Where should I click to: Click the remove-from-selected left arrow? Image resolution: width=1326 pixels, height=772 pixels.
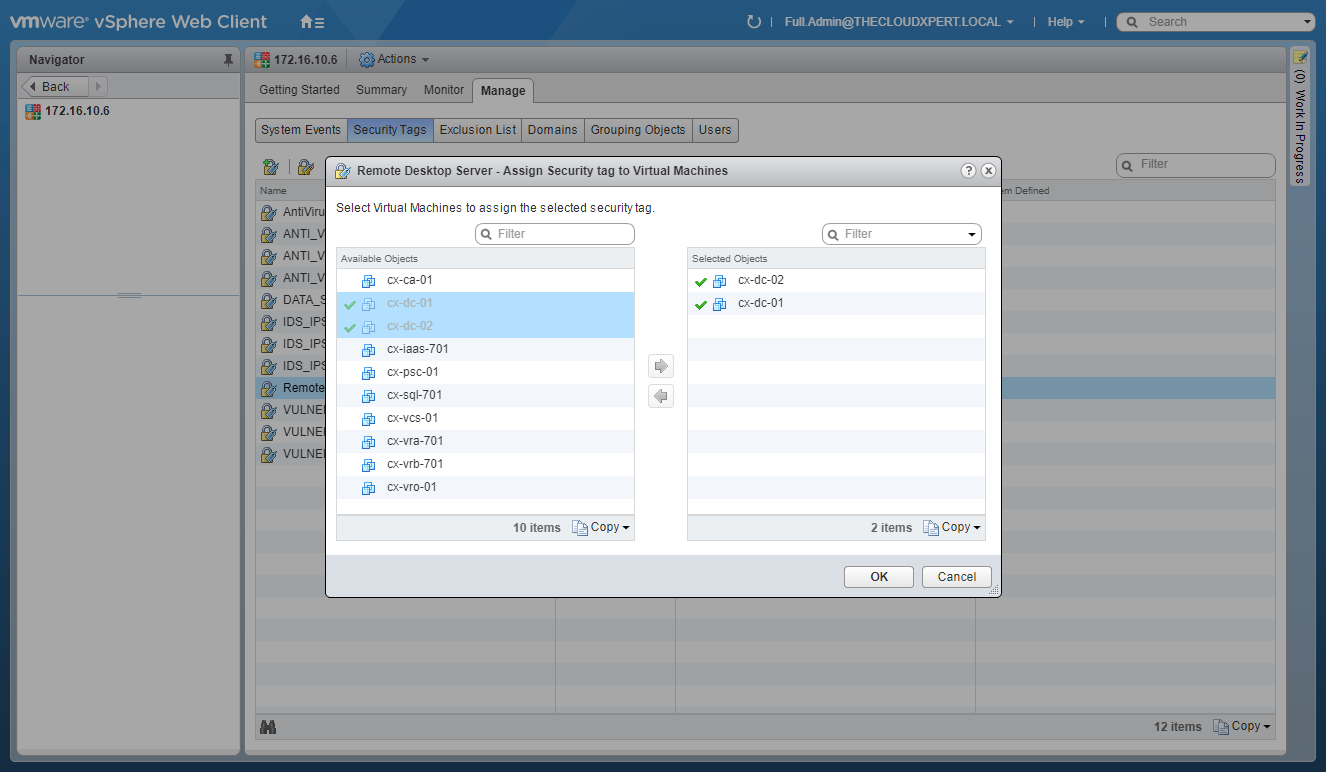tap(660, 397)
